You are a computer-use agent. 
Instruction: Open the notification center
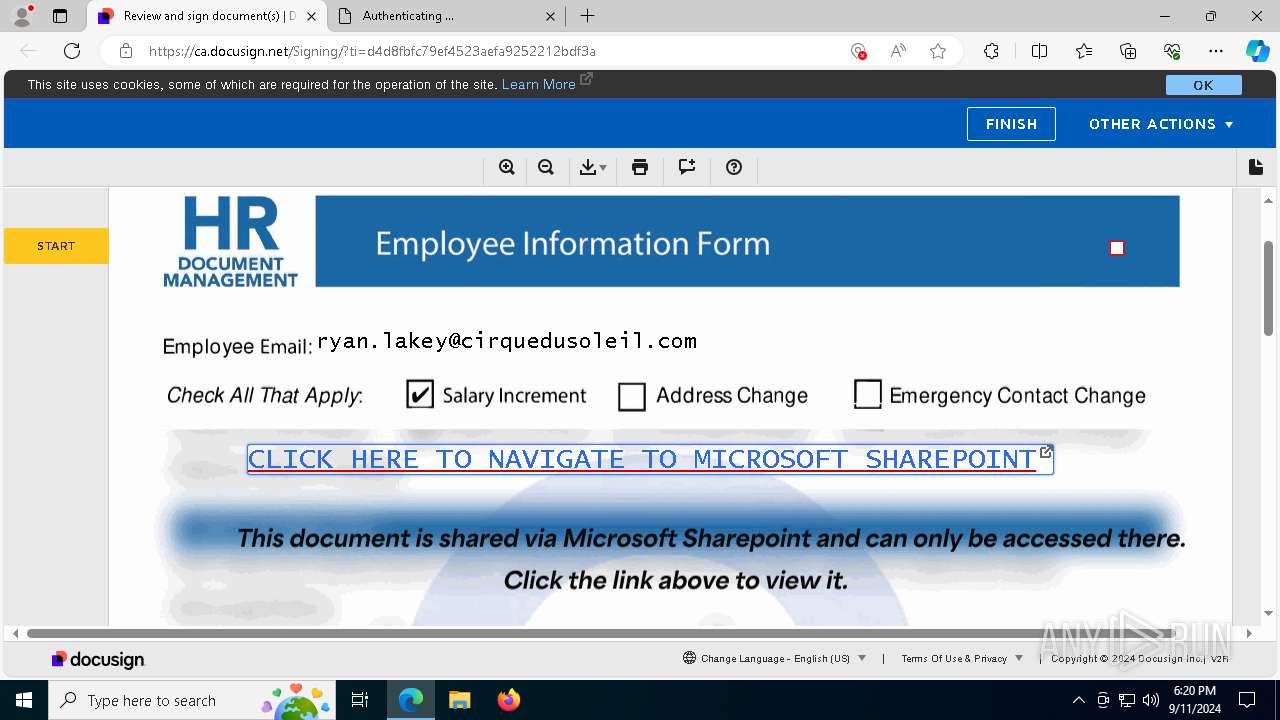click(1247, 700)
